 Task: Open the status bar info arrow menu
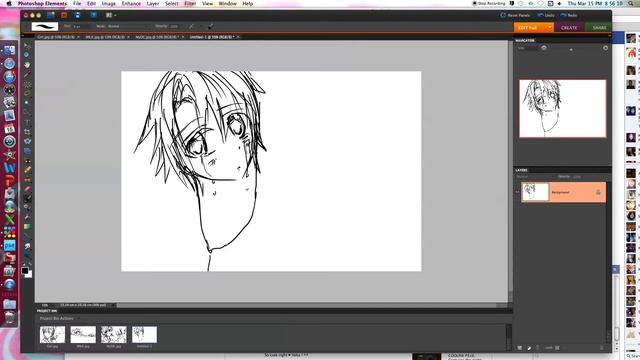[x=113, y=305]
